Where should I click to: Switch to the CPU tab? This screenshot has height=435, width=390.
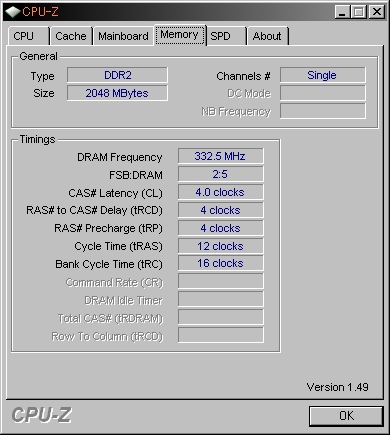pos(28,36)
